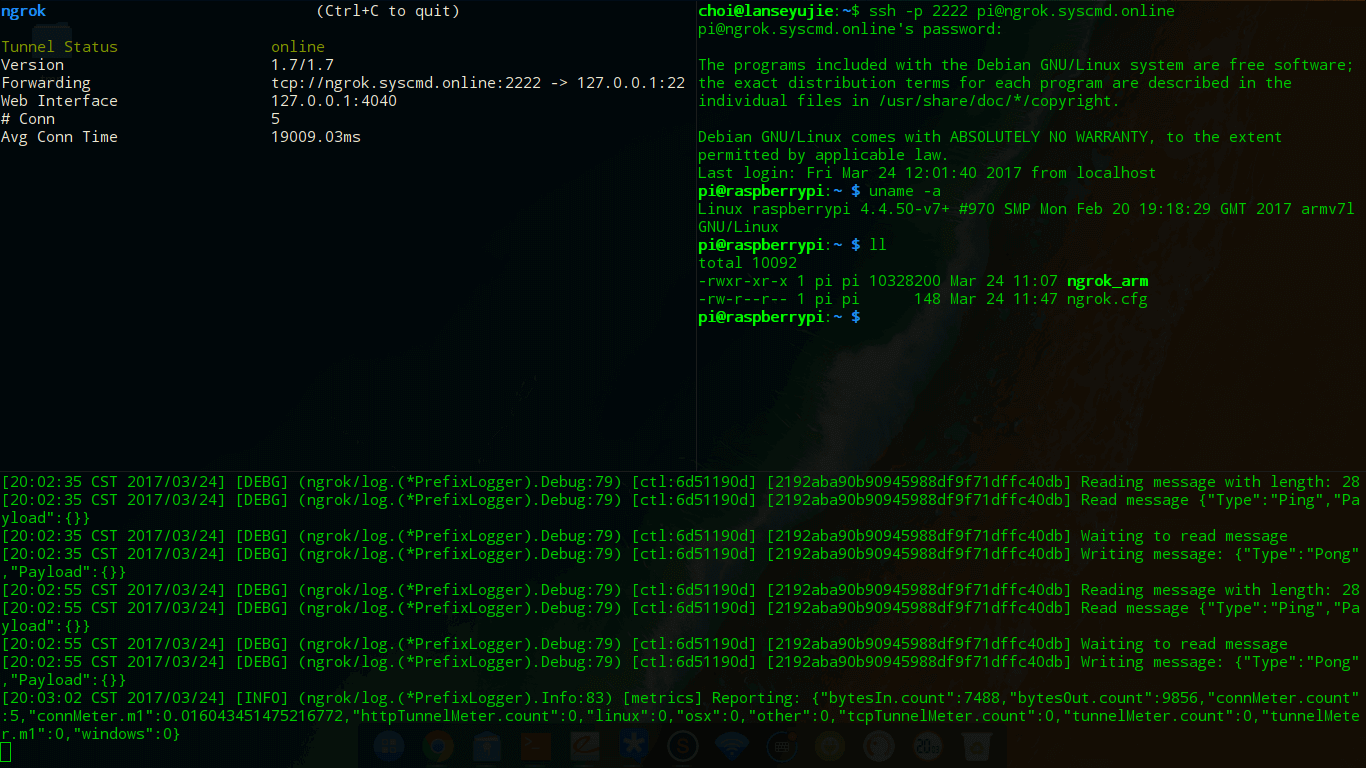Viewport: 1366px width, 768px height.
Task: Click the '20:03:02 CST' log timestamp
Action: coord(63,698)
